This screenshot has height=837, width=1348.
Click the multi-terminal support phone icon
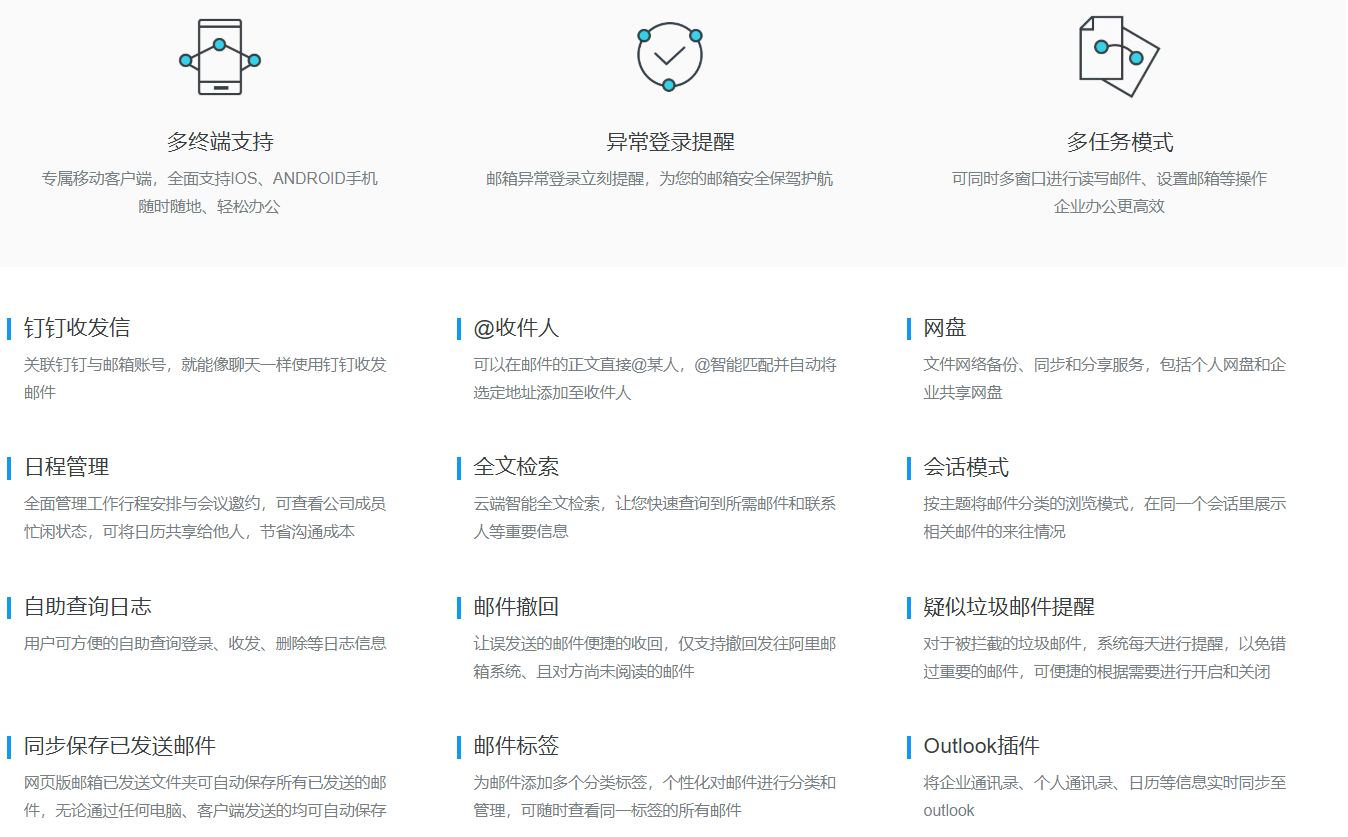tap(220, 57)
